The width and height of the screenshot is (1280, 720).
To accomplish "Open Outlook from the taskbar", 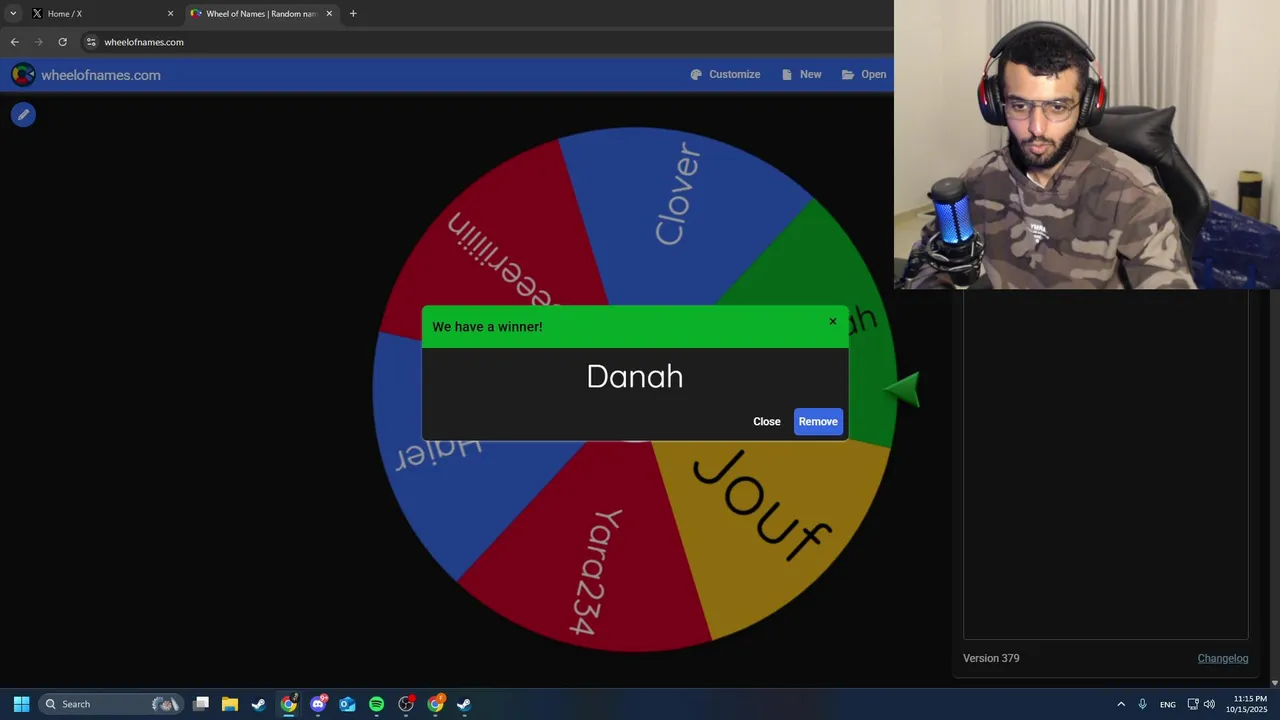I will tap(347, 704).
